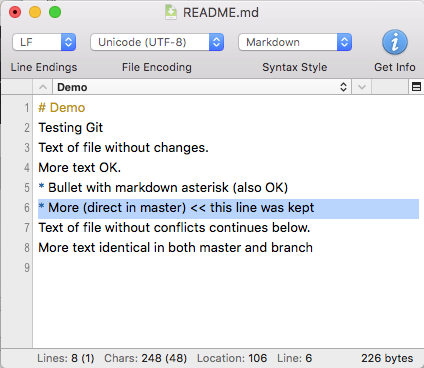Image resolution: width=424 pixels, height=368 pixels.
Task: Click the line 'More text OK.'
Action: coord(79,168)
